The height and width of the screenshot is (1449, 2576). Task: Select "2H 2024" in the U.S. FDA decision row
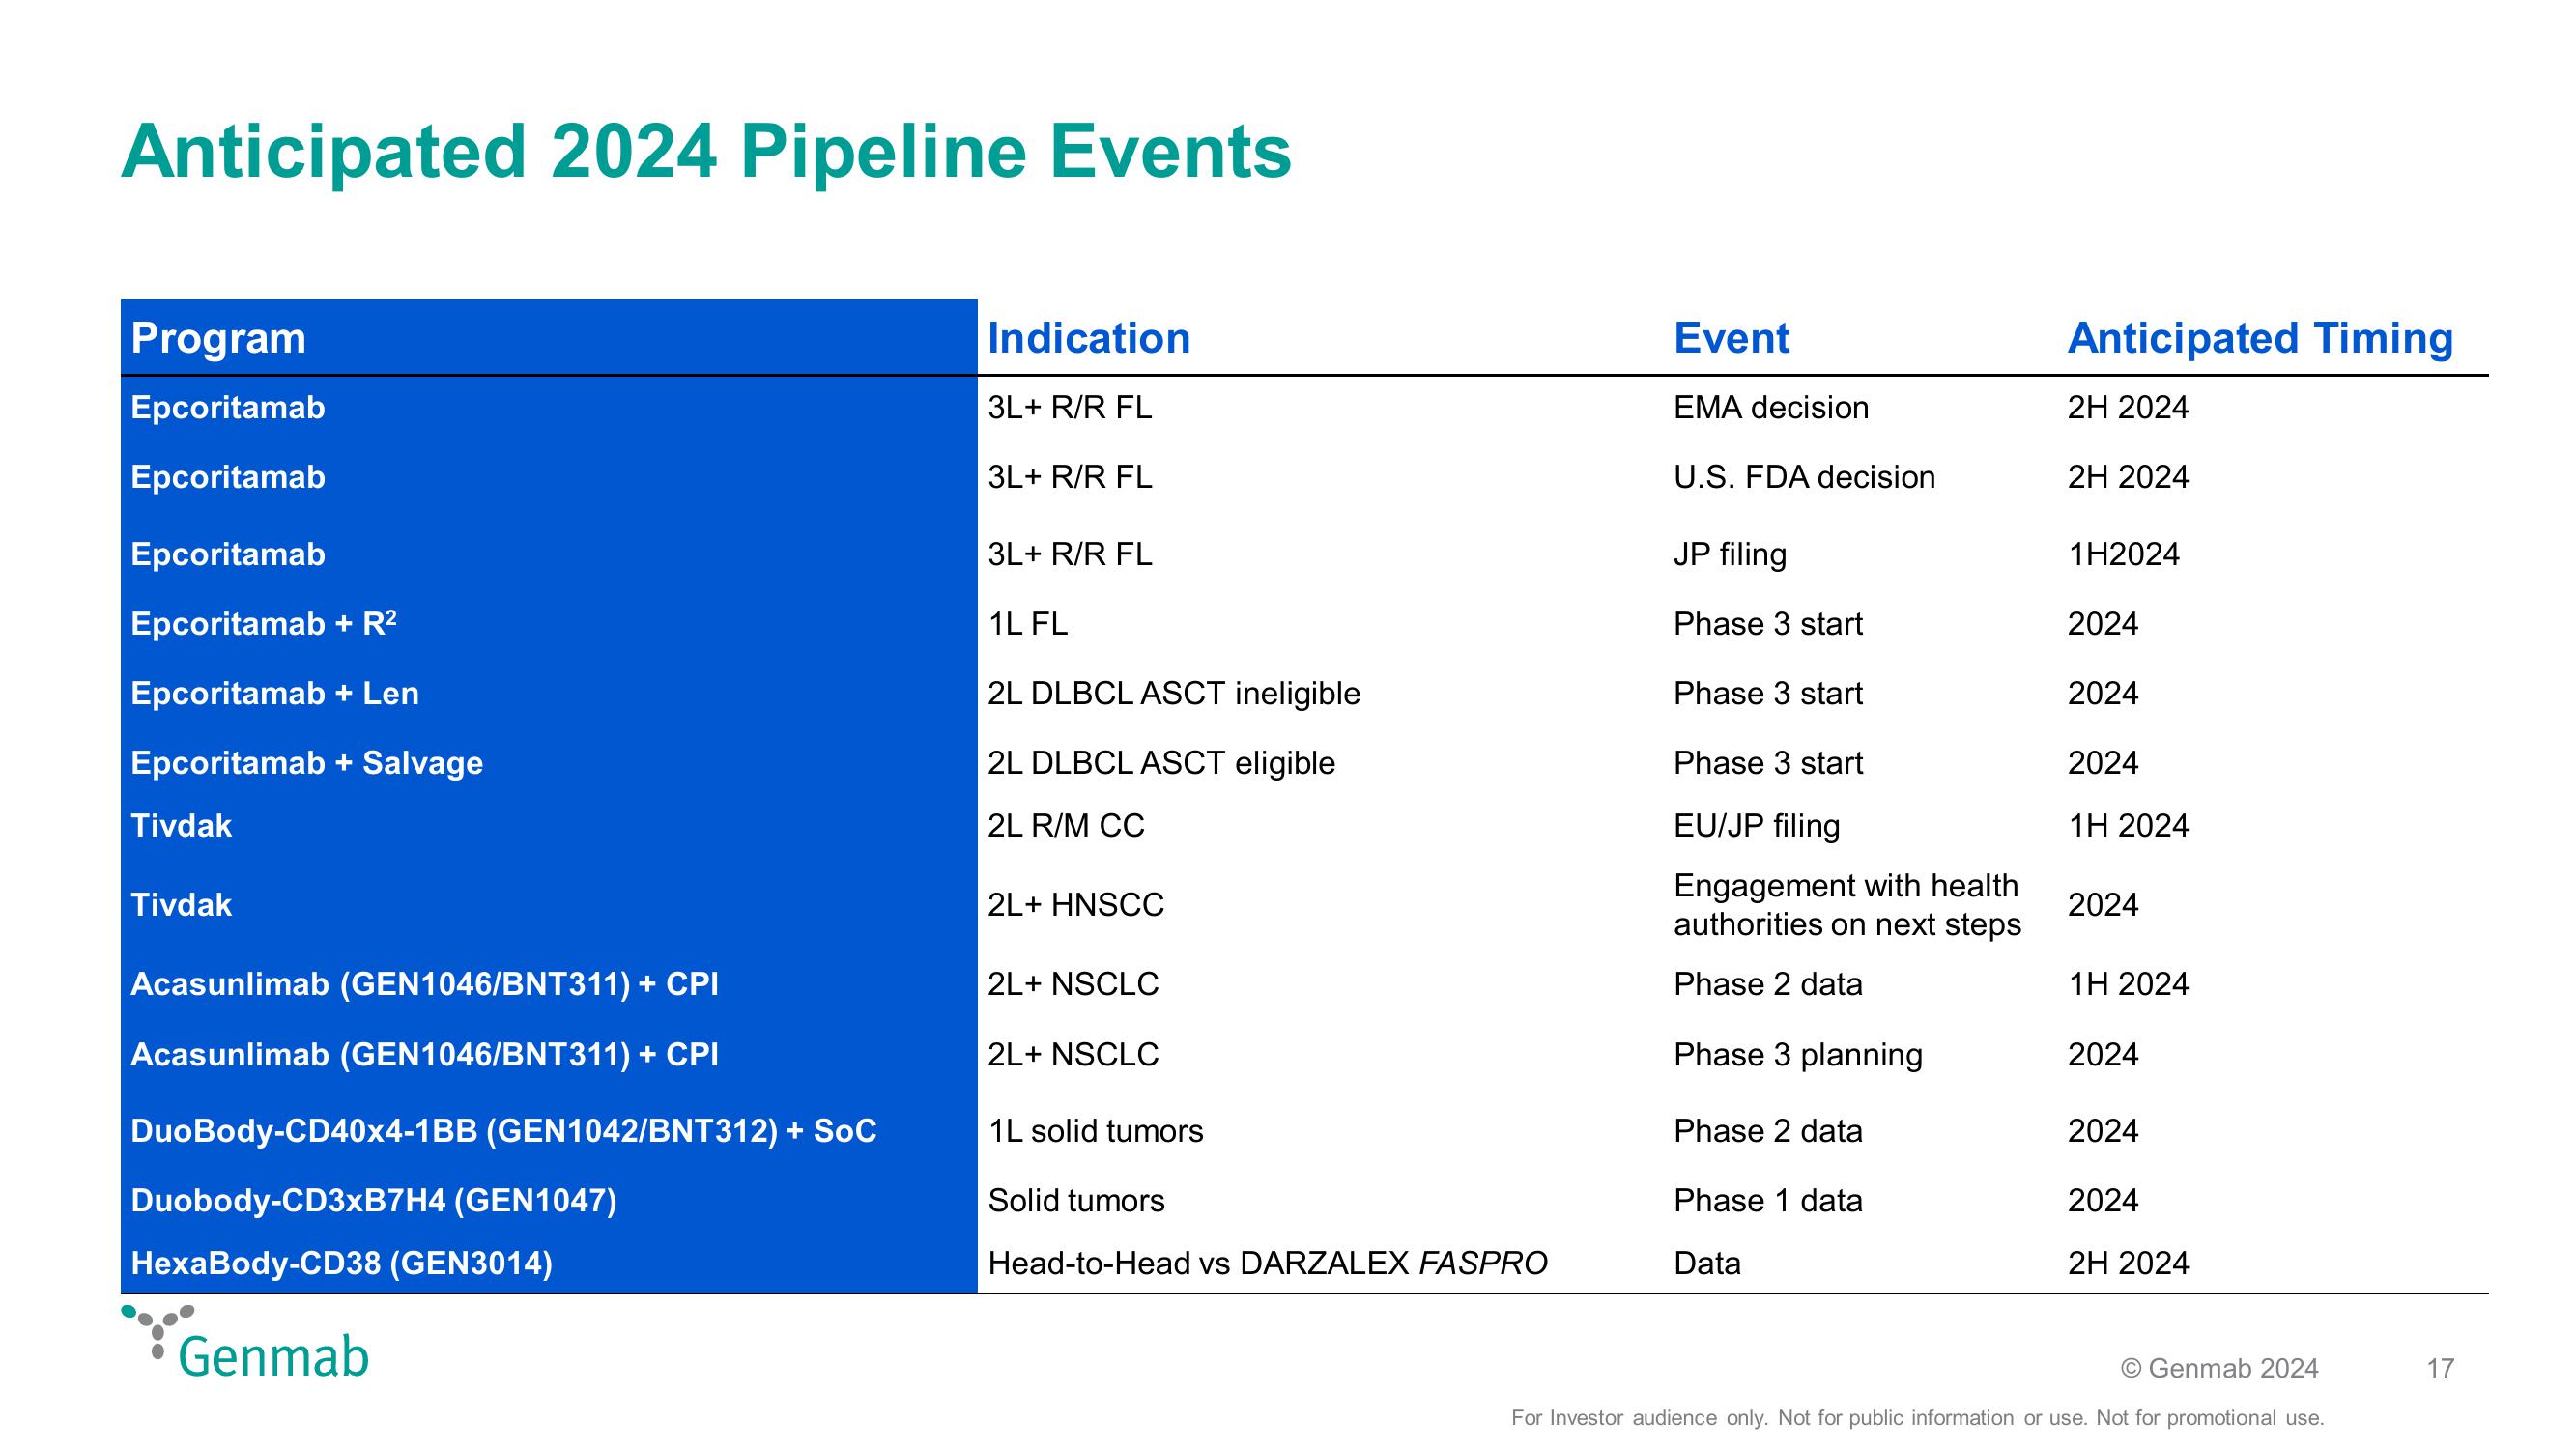[2128, 477]
